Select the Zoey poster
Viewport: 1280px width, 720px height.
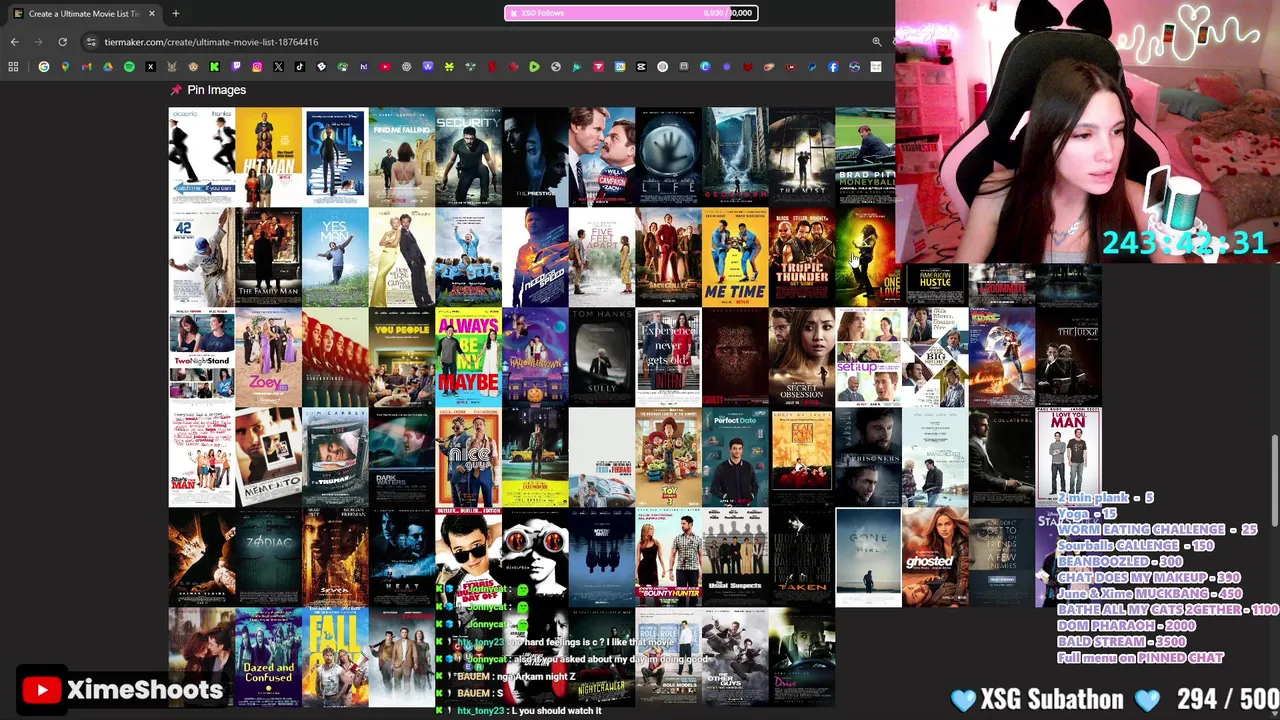point(268,357)
